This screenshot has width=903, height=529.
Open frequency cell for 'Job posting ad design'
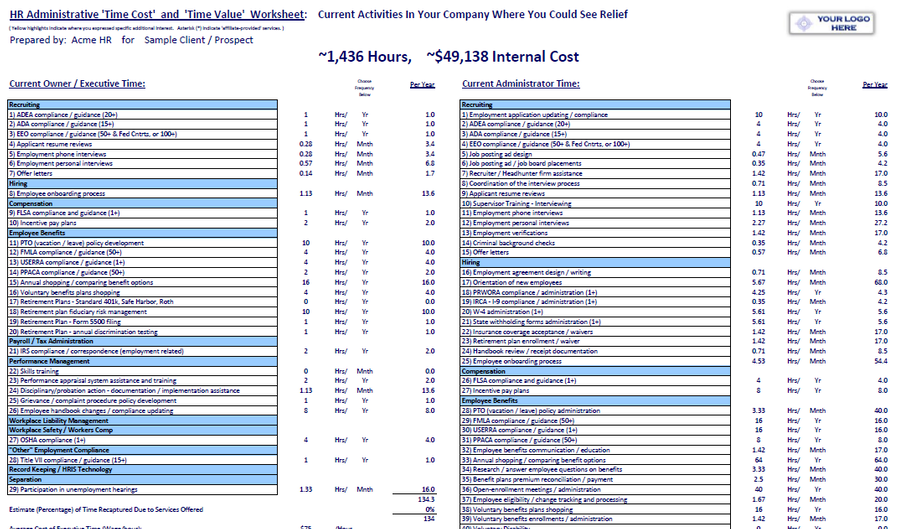coord(817,154)
